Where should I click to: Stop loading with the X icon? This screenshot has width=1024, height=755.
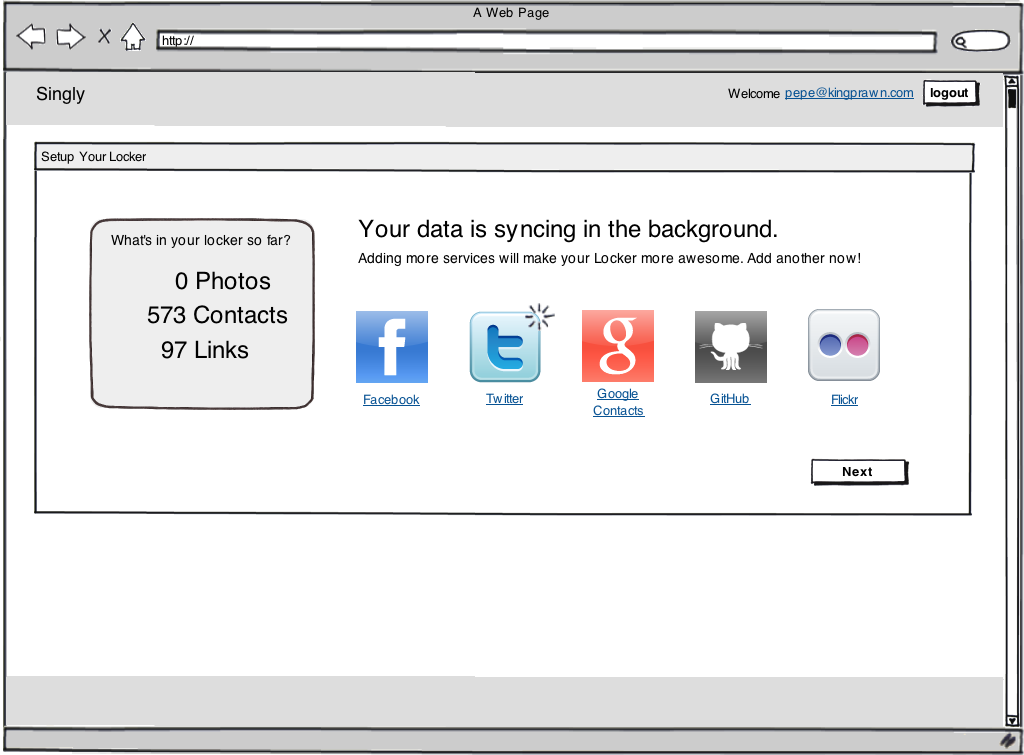(x=104, y=36)
